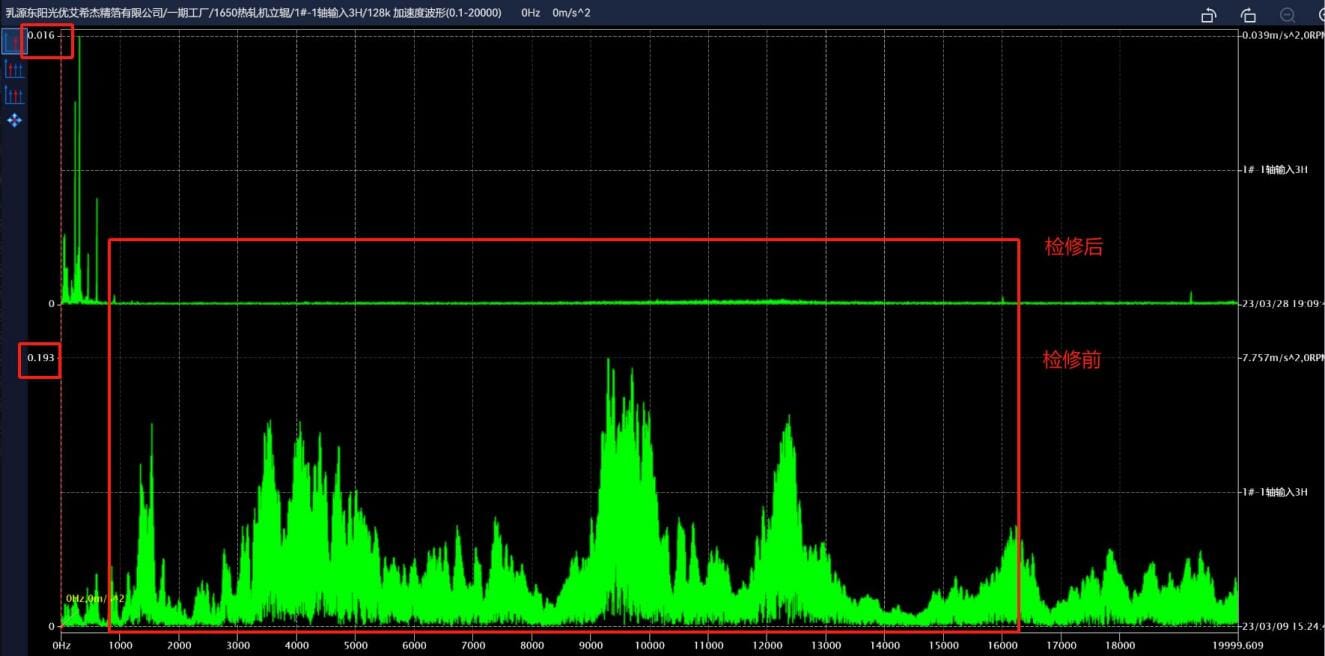Click the measurement path title text

253,12
